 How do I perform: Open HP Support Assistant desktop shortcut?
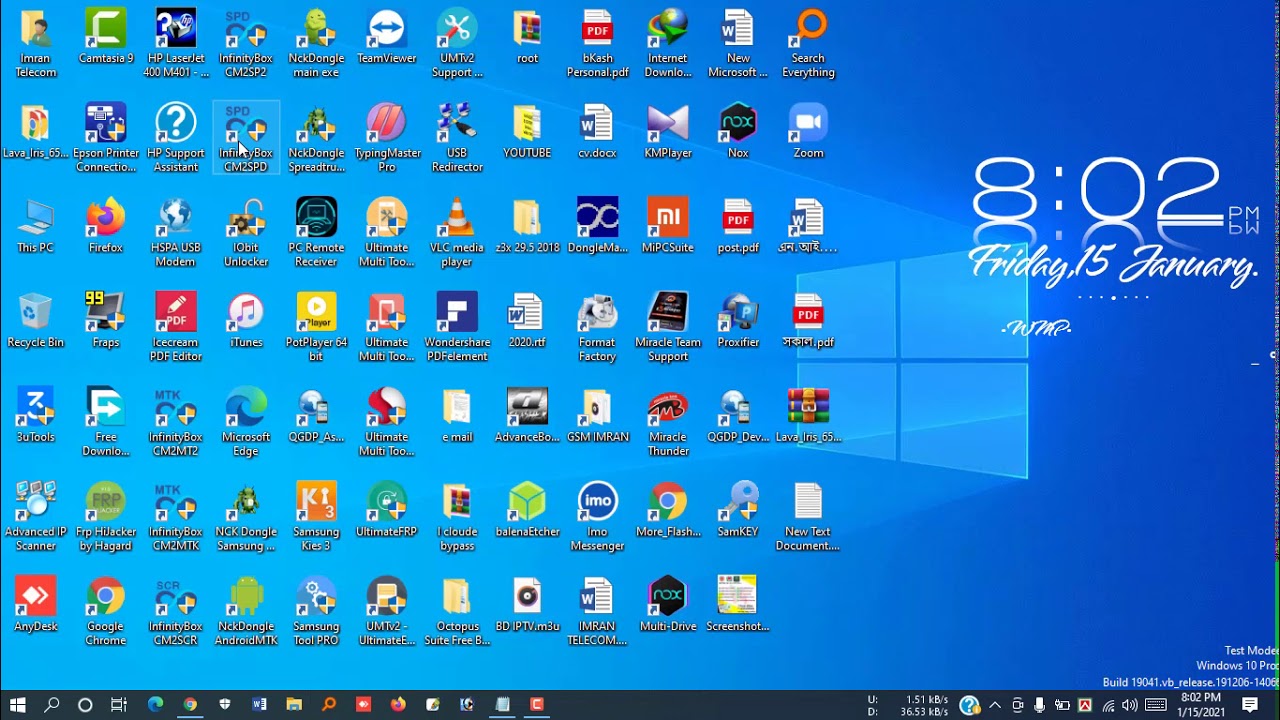176,137
